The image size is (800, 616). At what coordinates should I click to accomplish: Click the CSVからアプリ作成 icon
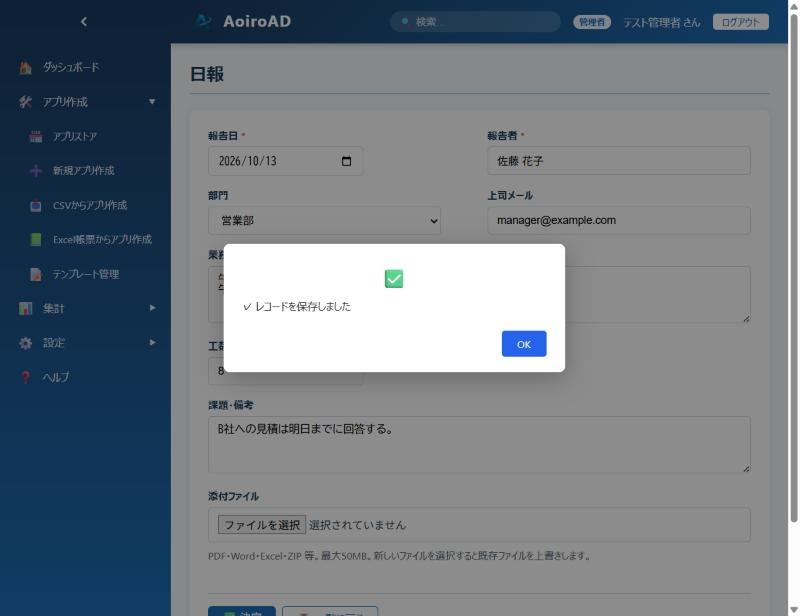[36, 205]
